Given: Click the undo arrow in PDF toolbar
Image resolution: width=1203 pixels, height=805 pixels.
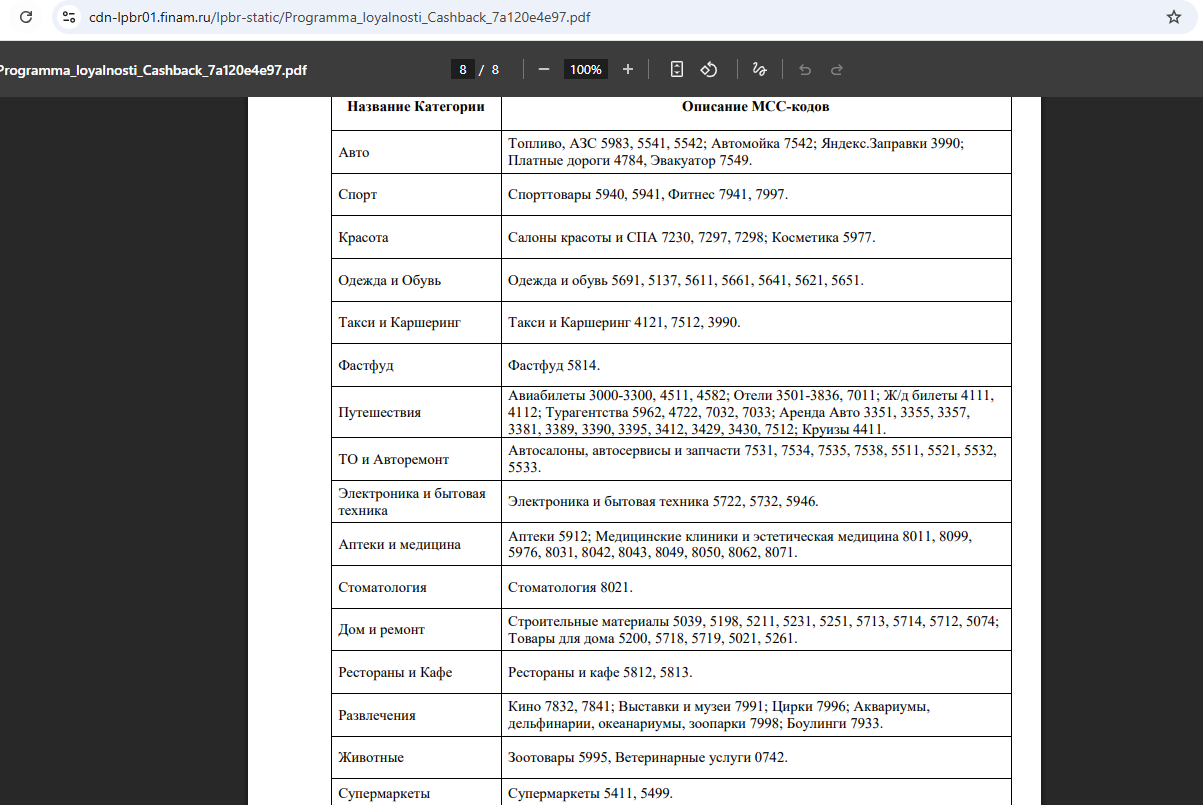Looking at the screenshot, I should [805, 69].
